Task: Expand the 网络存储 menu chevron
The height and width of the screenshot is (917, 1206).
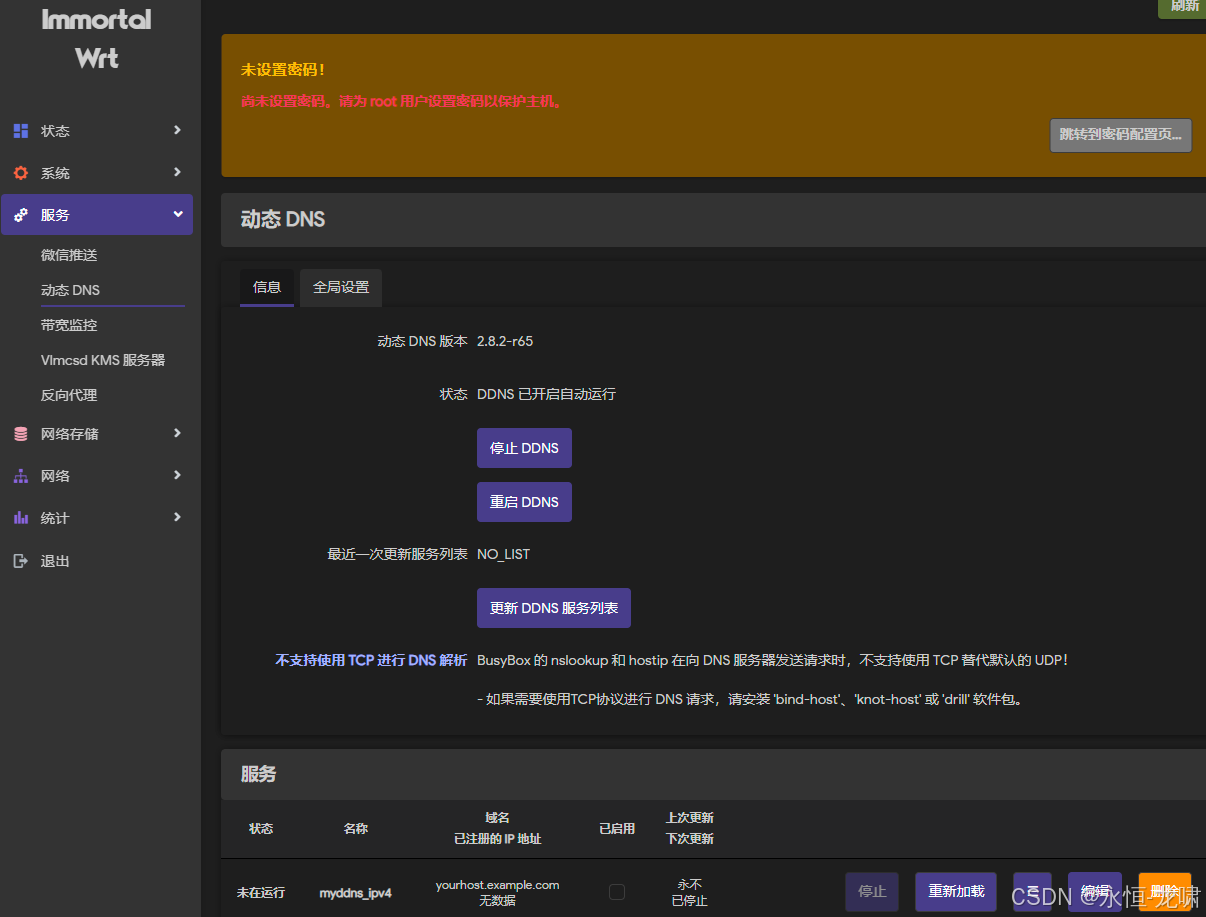Action: (x=177, y=433)
